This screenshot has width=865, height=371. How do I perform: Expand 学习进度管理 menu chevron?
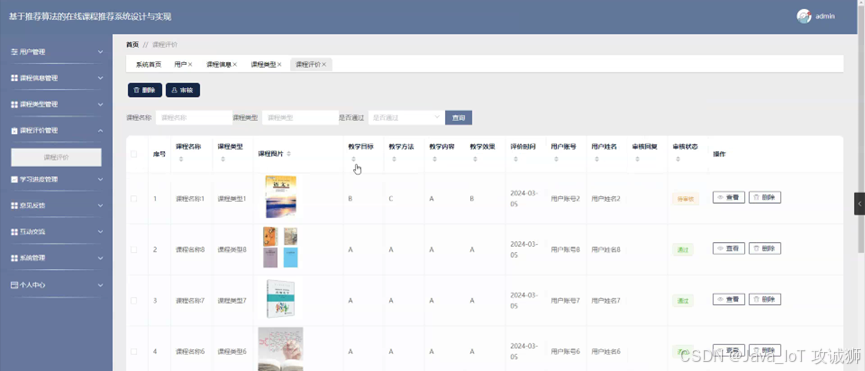[100, 179]
